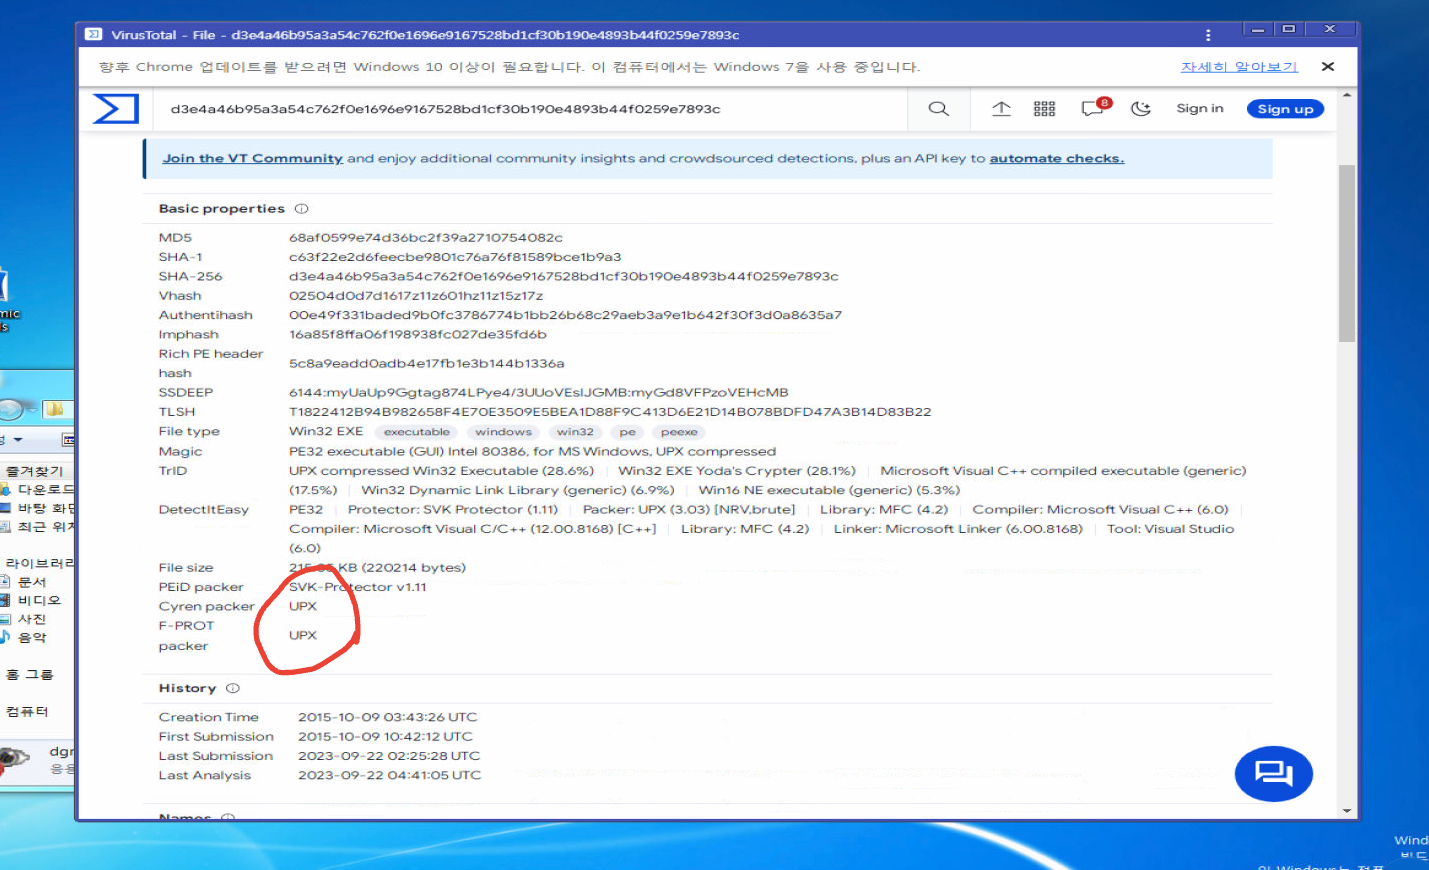Click the Sign in link
This screenshot has height=870, width=1429.
click(x=1199, y=109)
